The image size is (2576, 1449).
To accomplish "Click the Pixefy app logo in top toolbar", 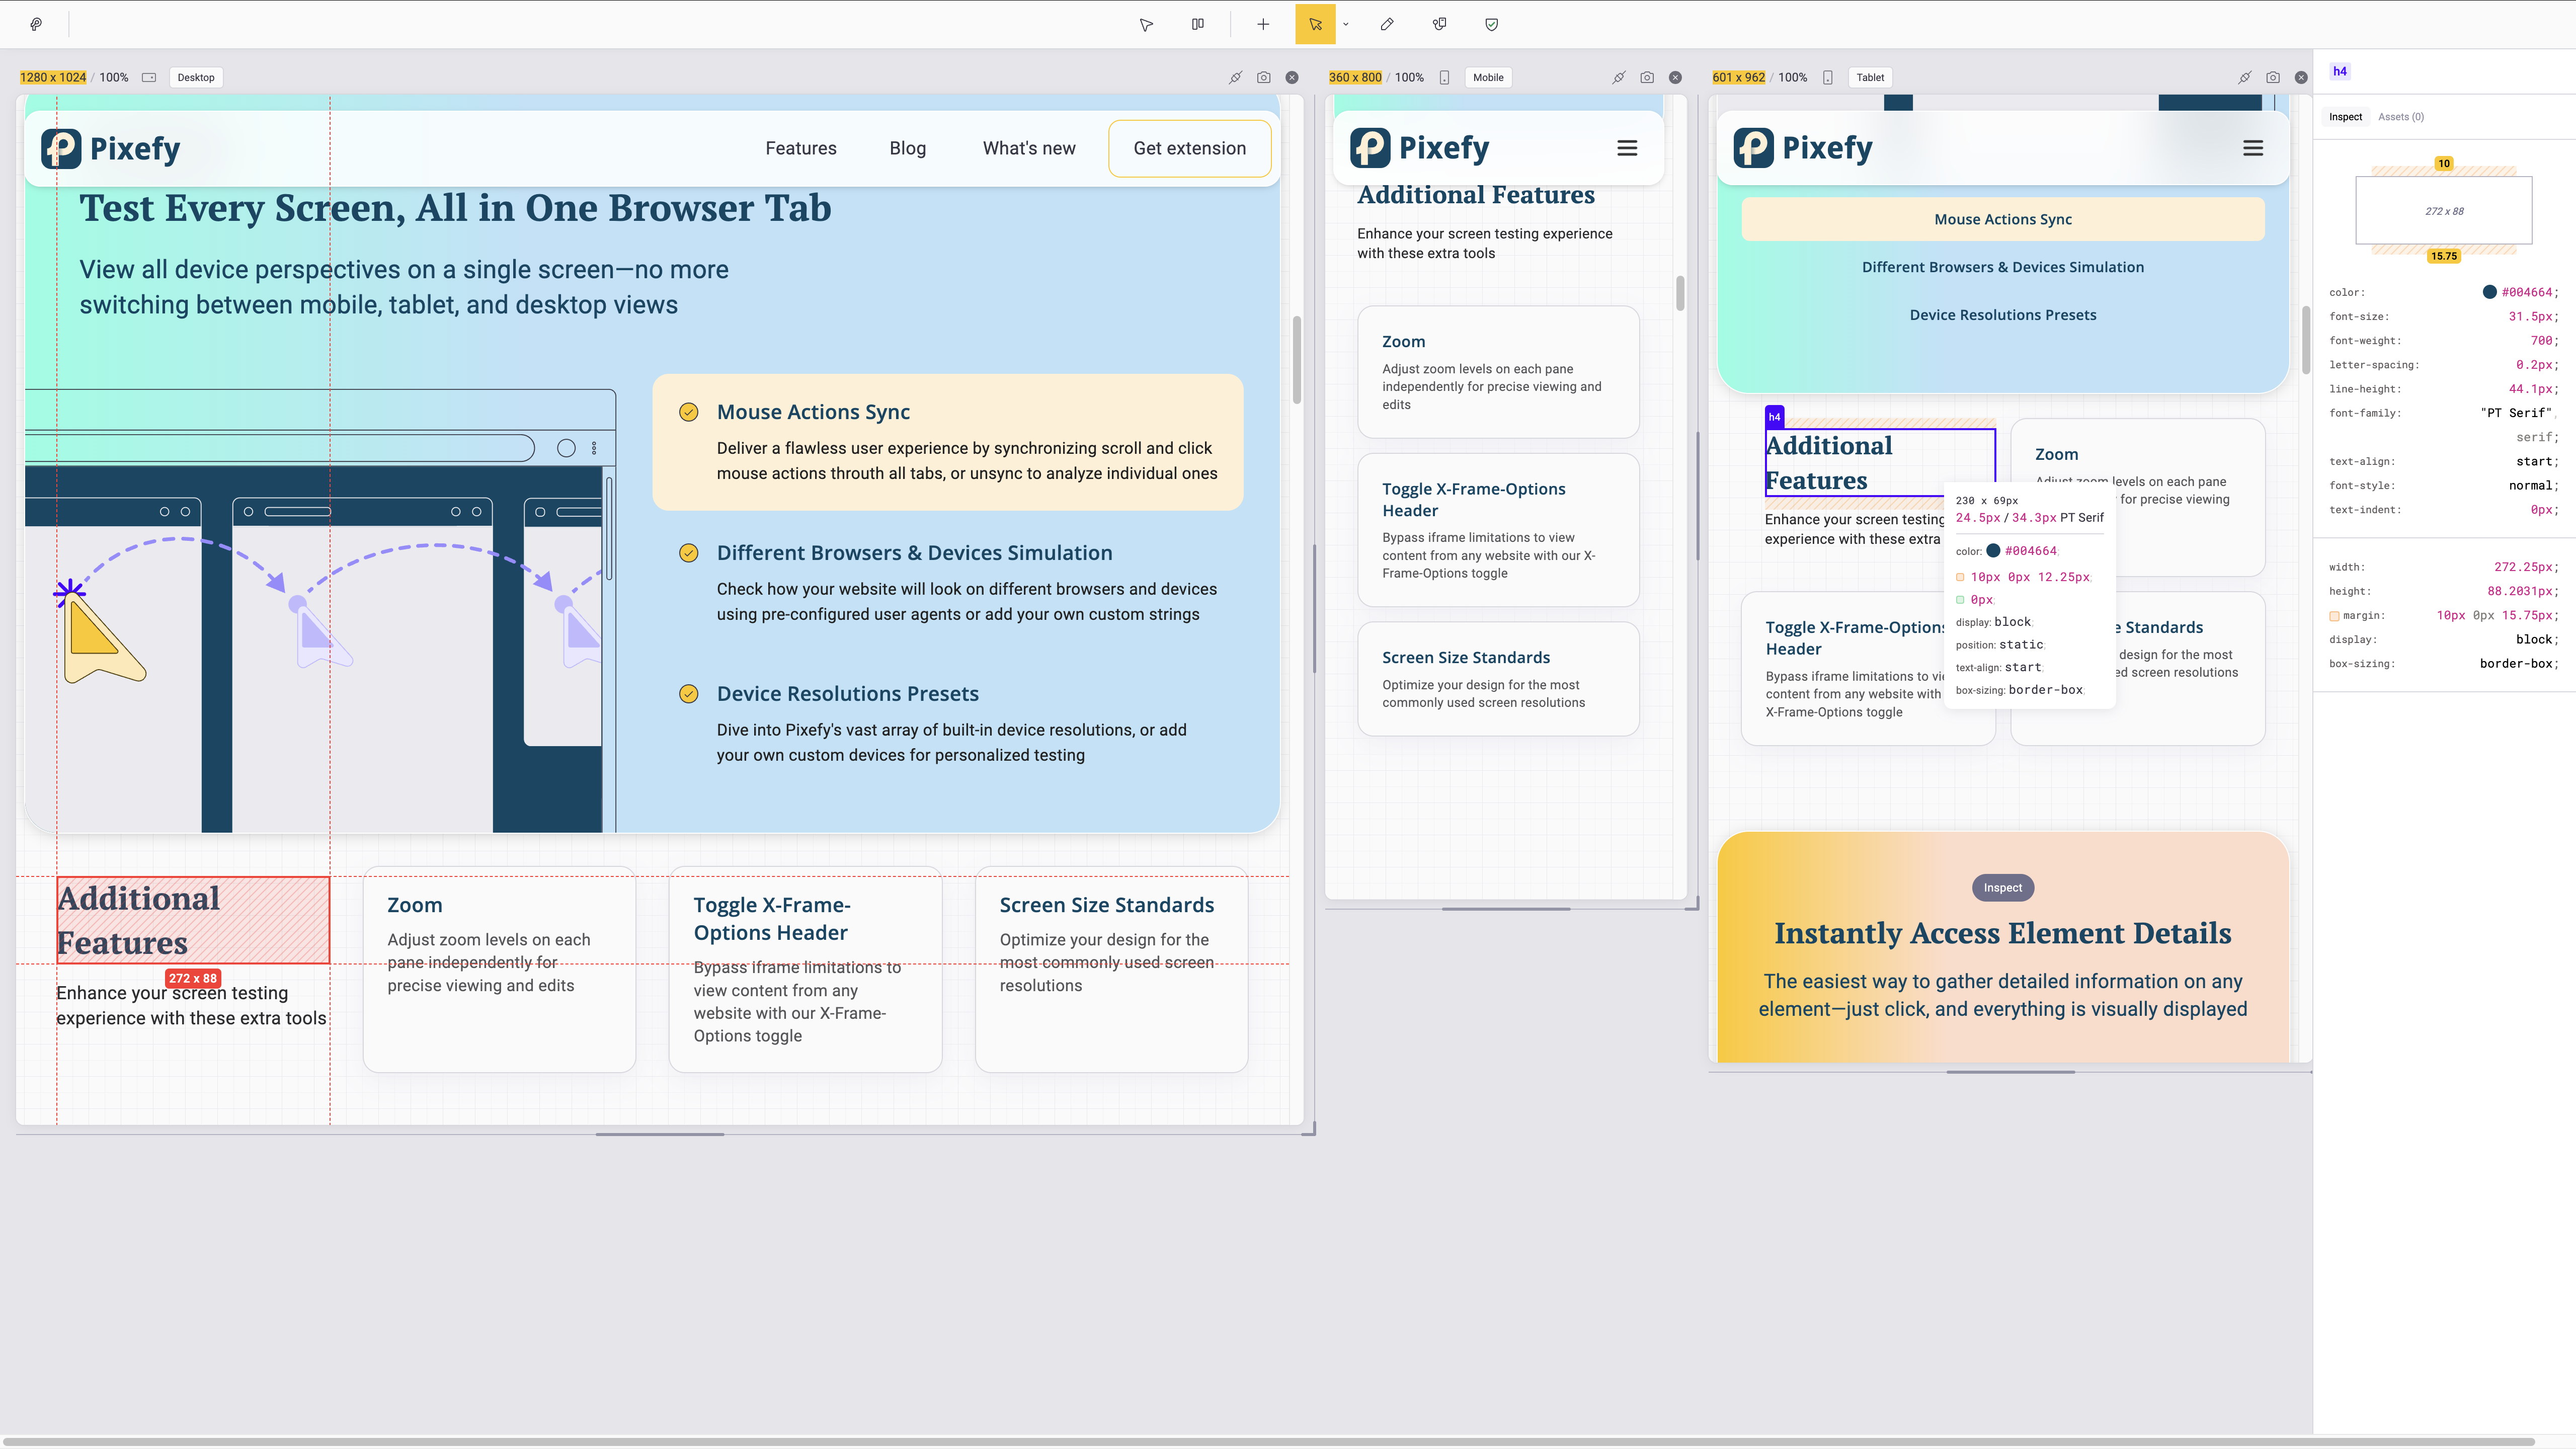I will click(36, 24).
